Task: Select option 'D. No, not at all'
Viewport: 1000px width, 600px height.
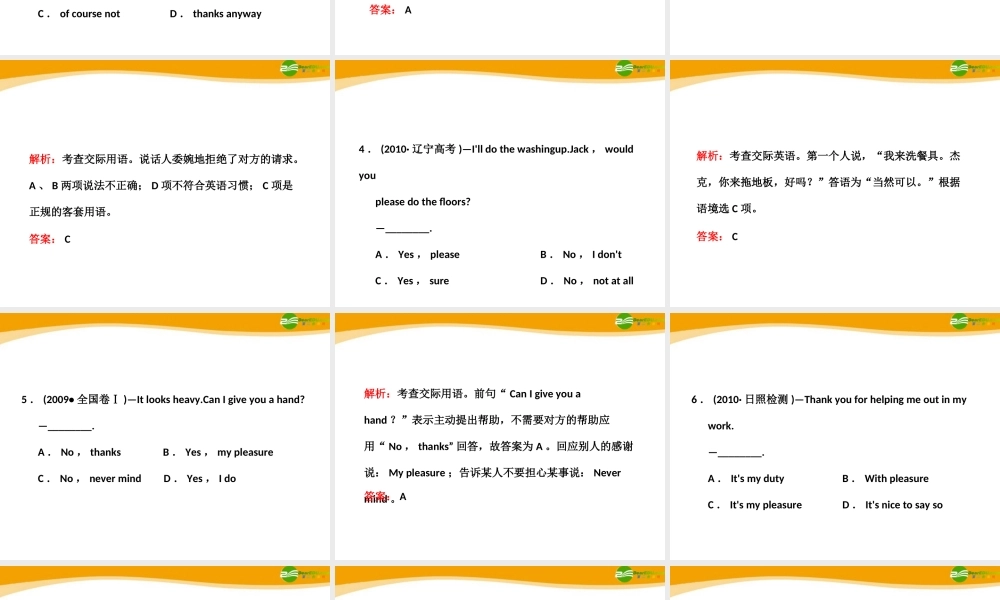Action: (587, 281)
